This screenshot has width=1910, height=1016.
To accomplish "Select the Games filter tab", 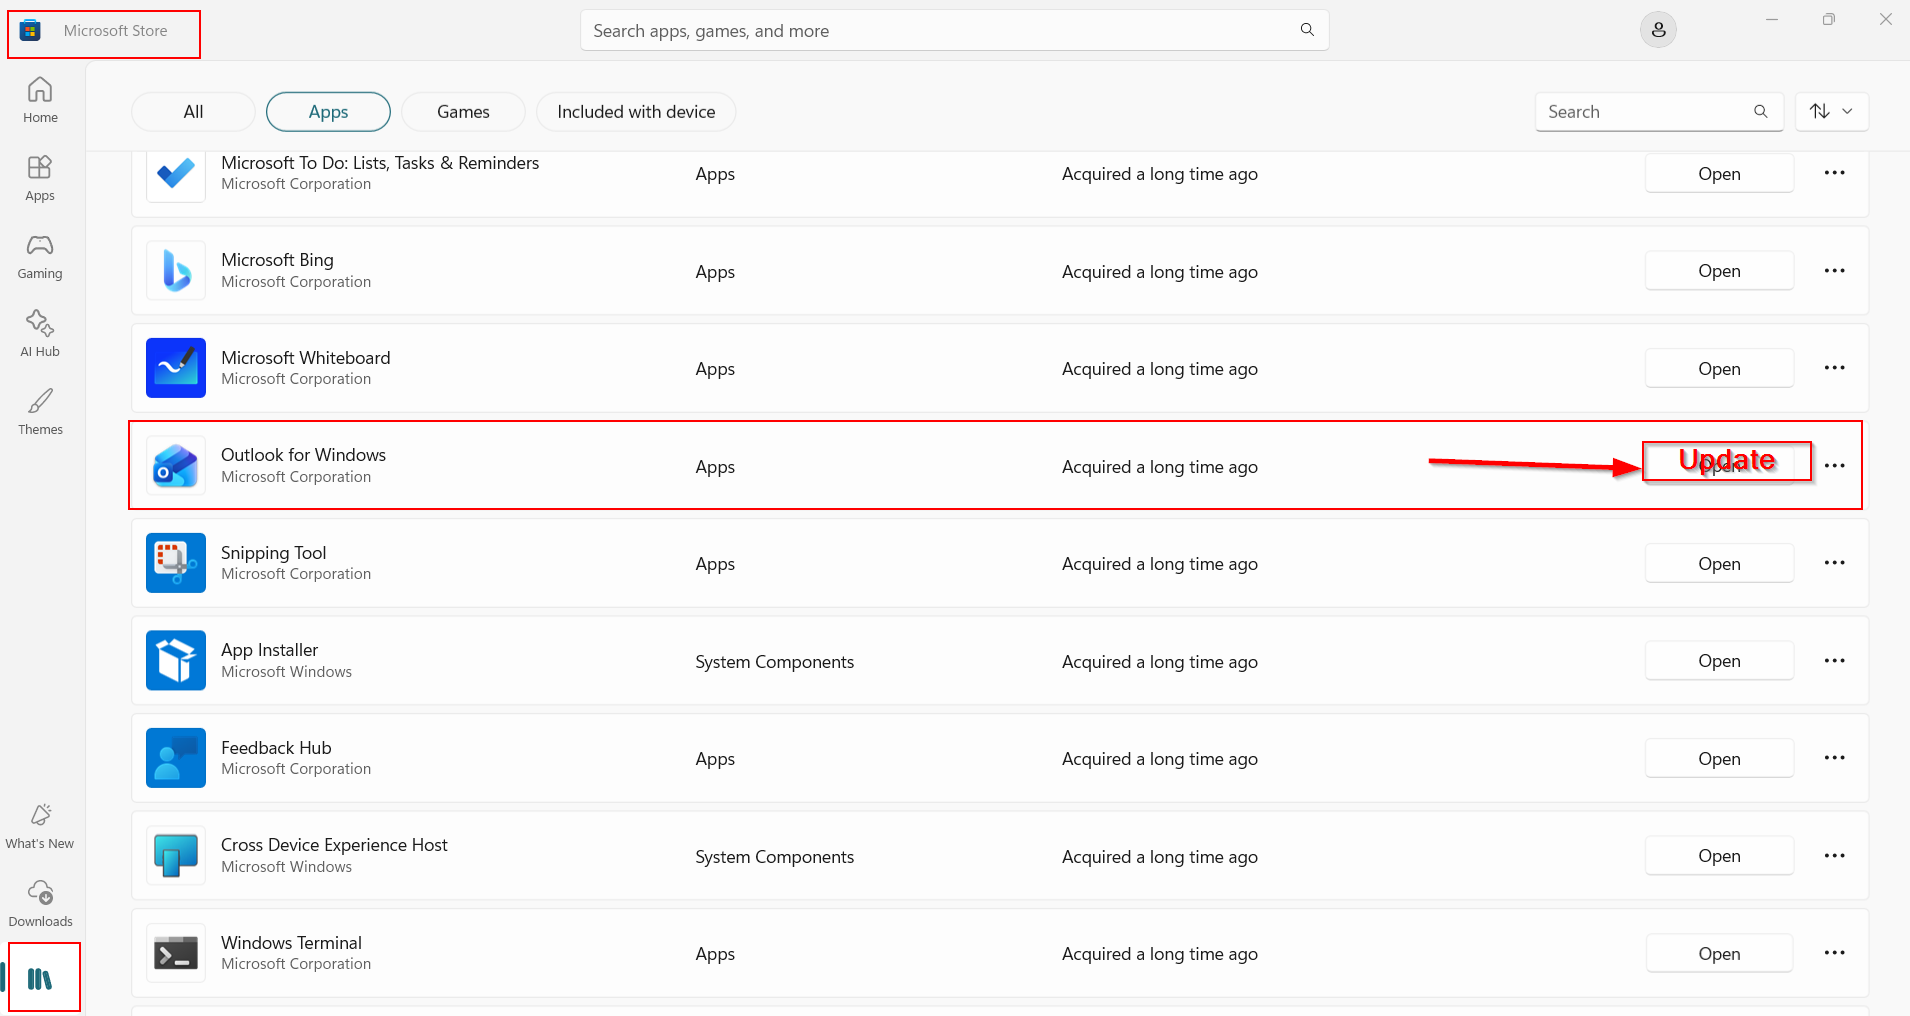I will click(463, 112).
